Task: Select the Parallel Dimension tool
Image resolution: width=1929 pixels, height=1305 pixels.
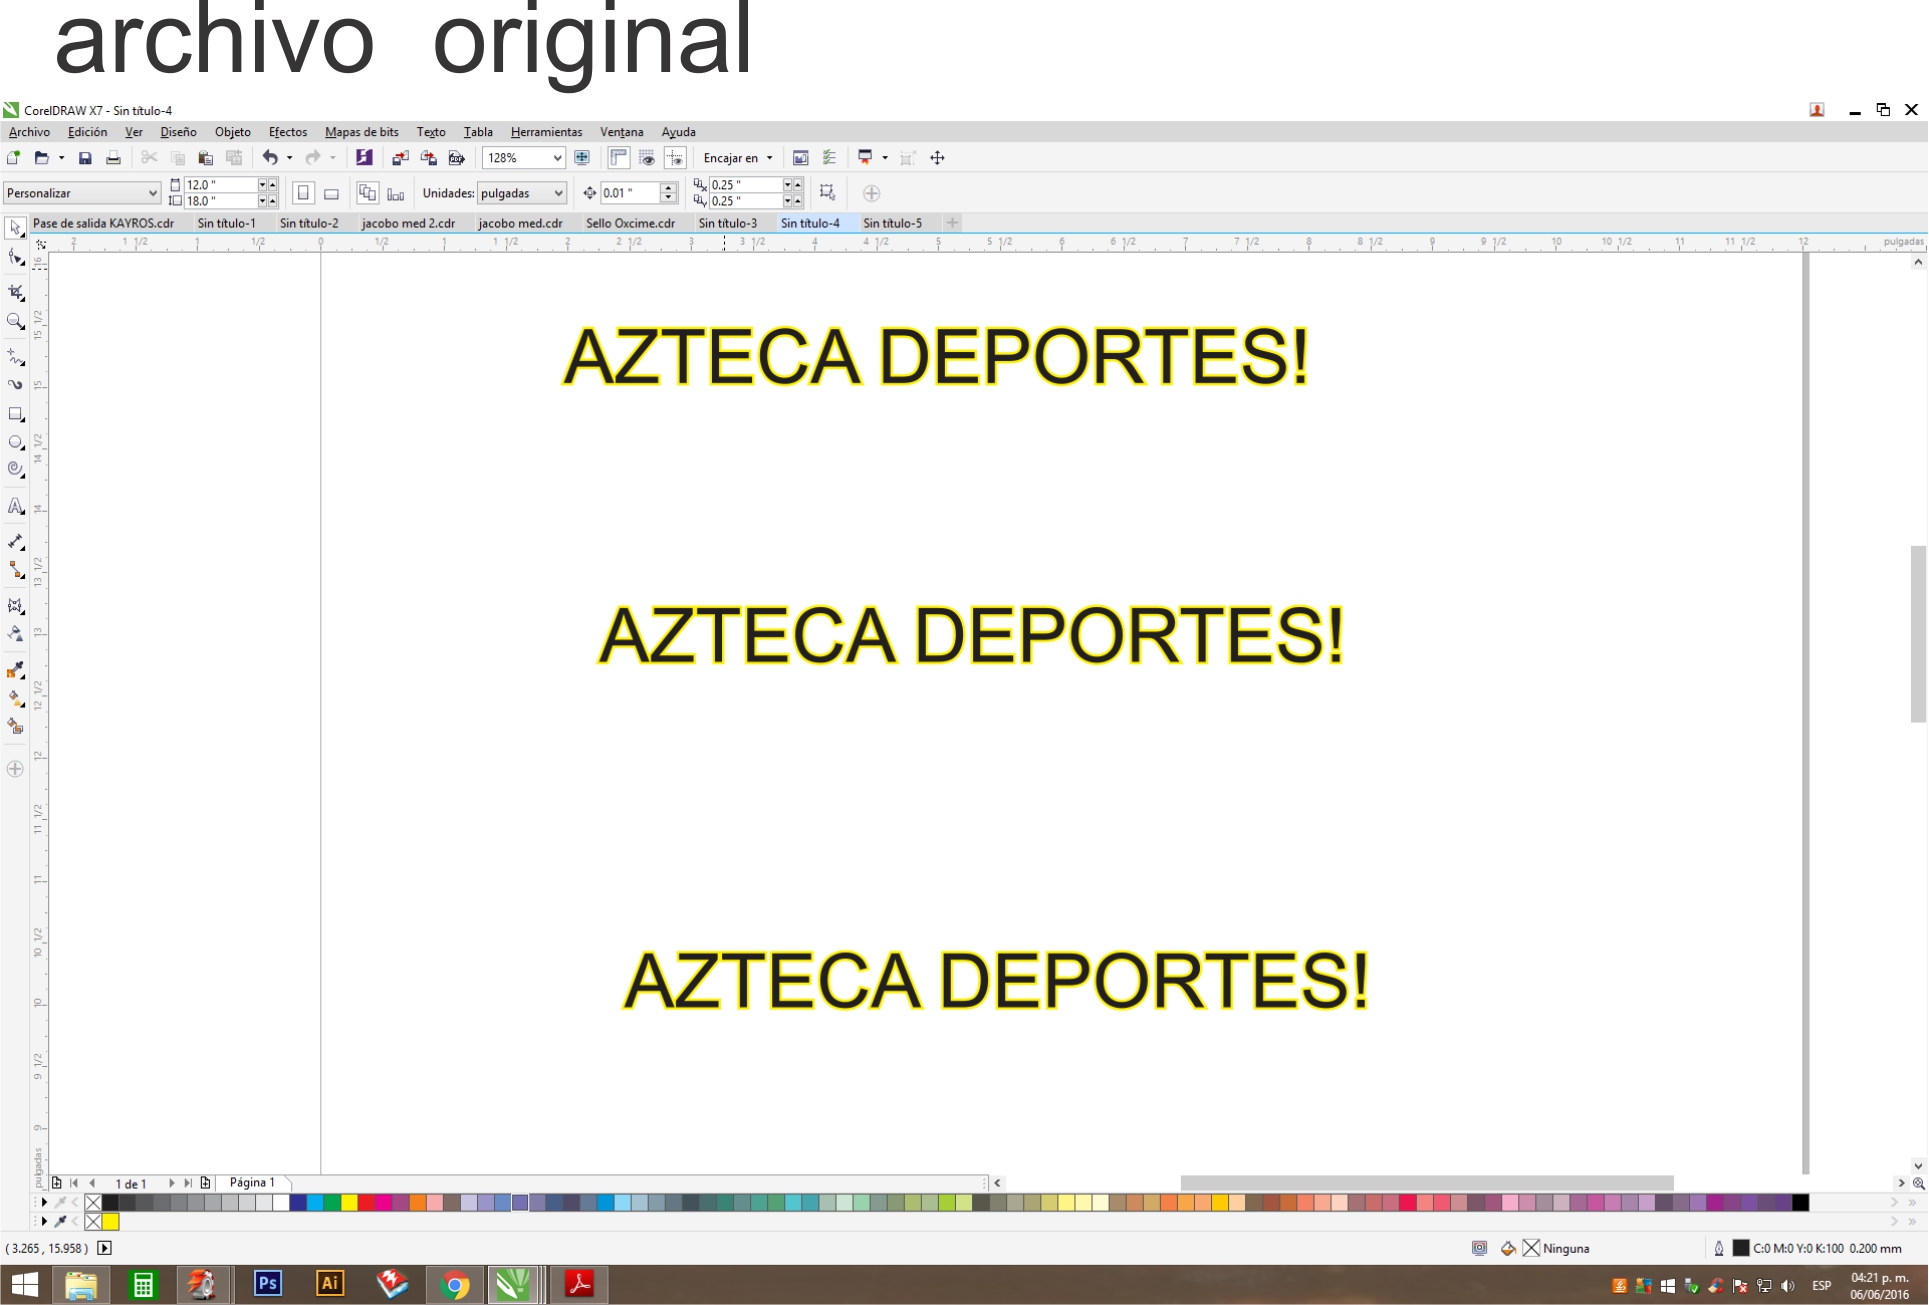Action: [x=16, y=542]
